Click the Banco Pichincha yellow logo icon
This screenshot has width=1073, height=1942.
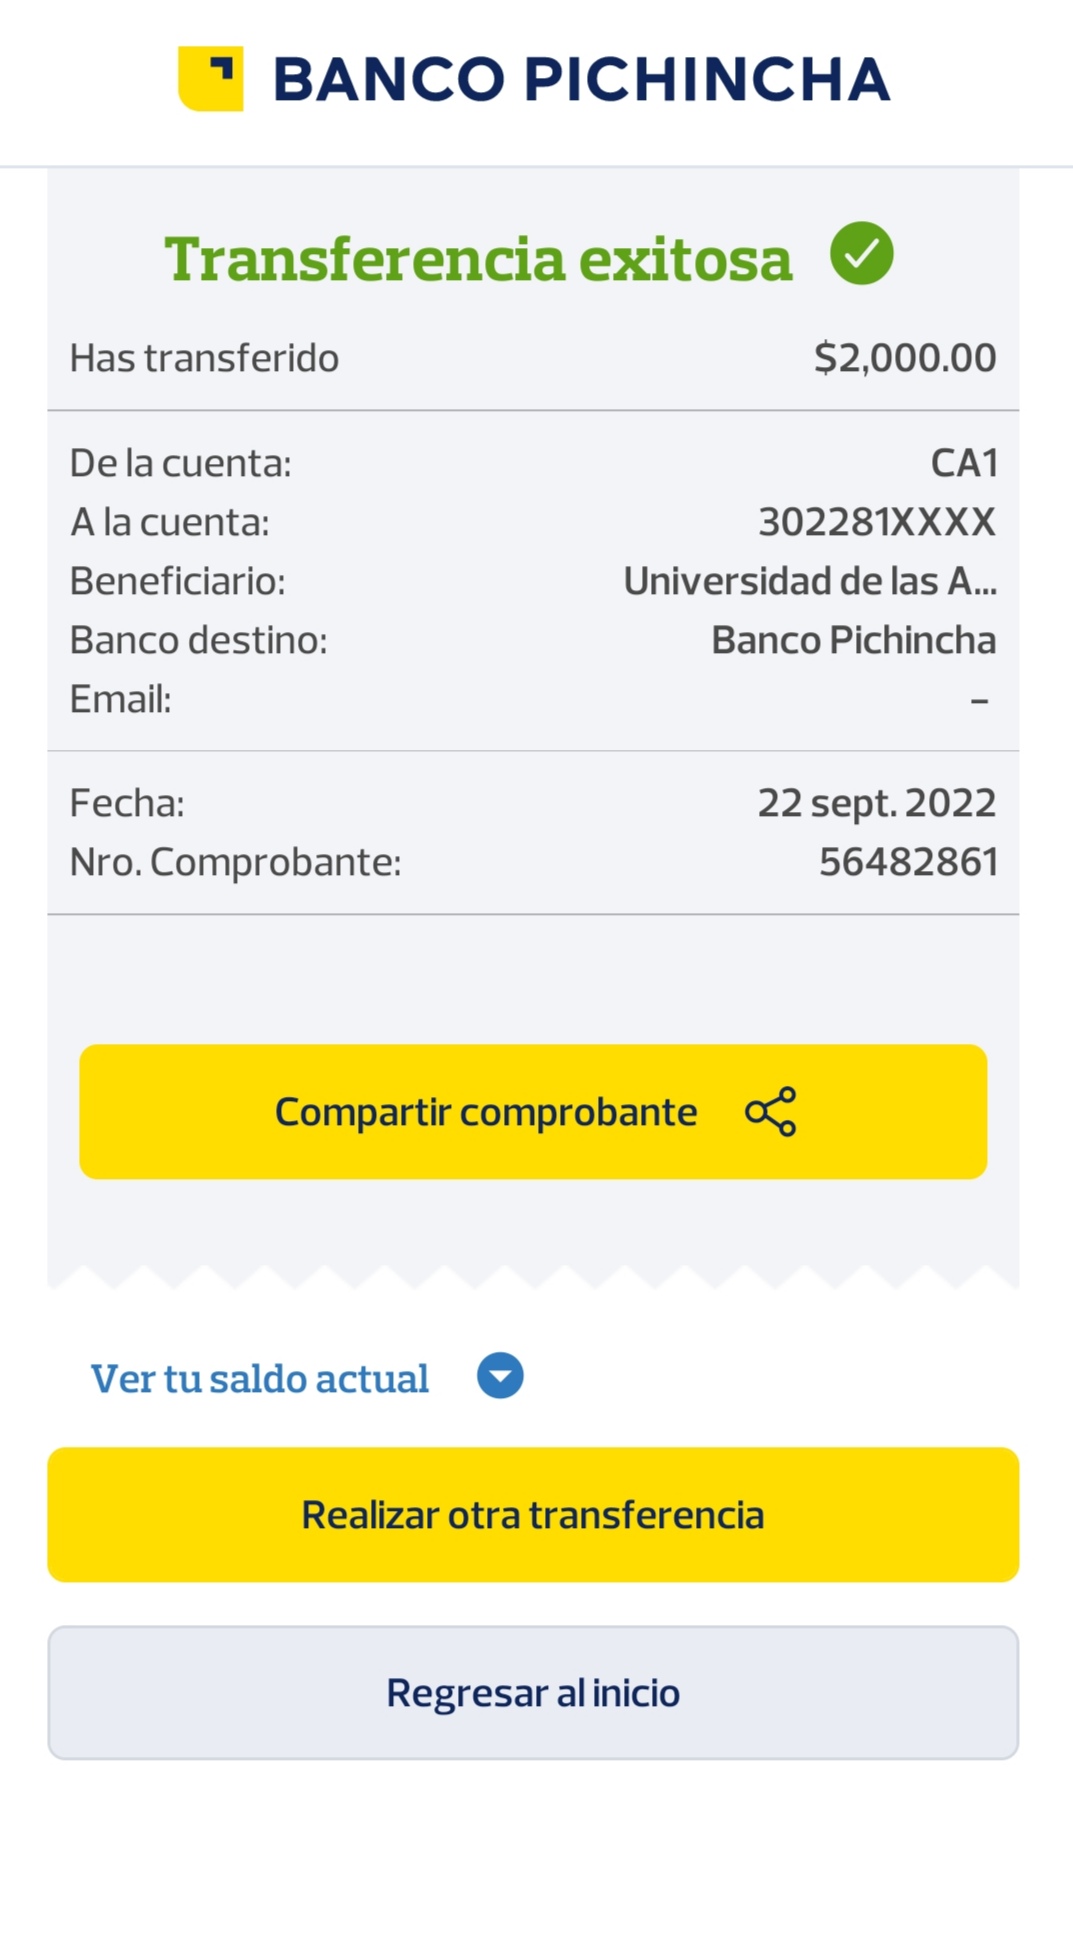tap(211, 78)
